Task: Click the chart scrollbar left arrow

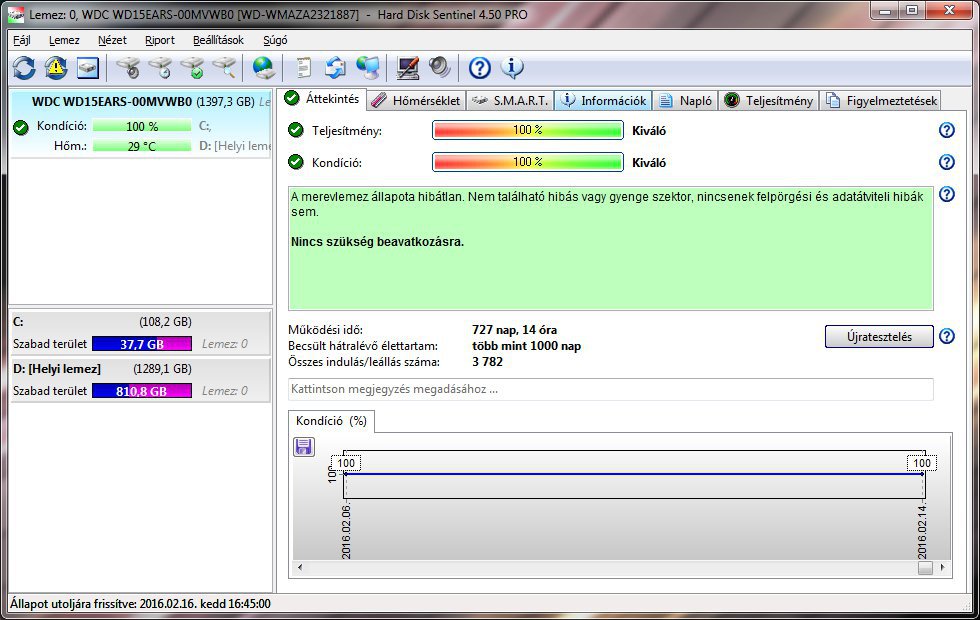Action: tap(300, 568)
